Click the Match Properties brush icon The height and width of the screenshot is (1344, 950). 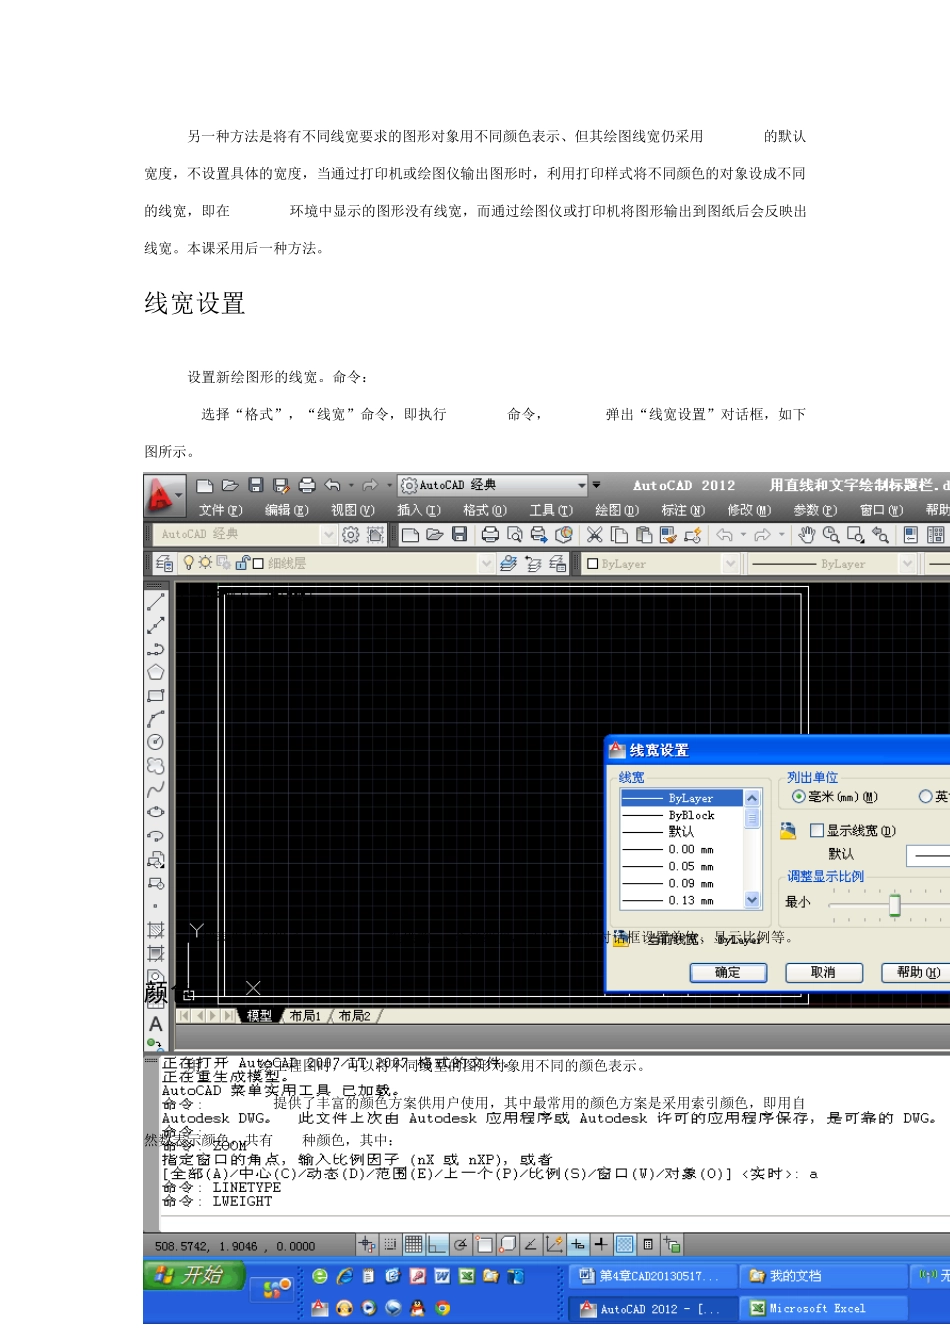click(x=668, y=535)
